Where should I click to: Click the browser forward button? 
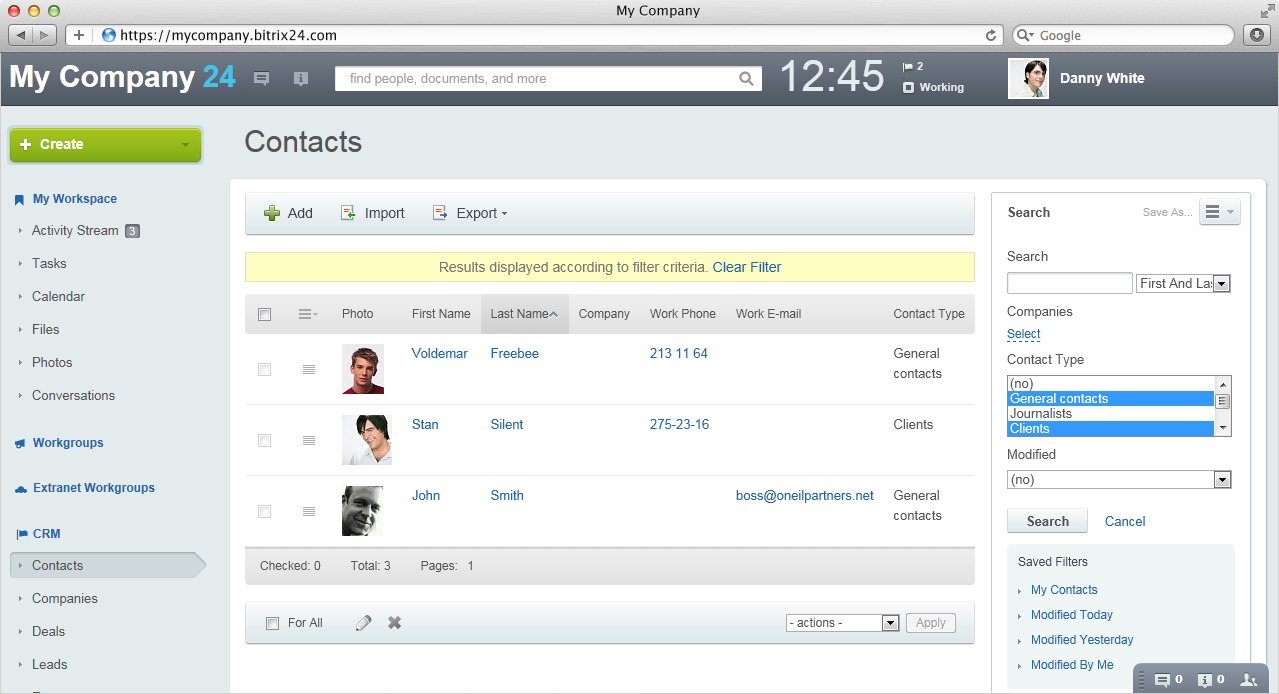pos(46,35)
